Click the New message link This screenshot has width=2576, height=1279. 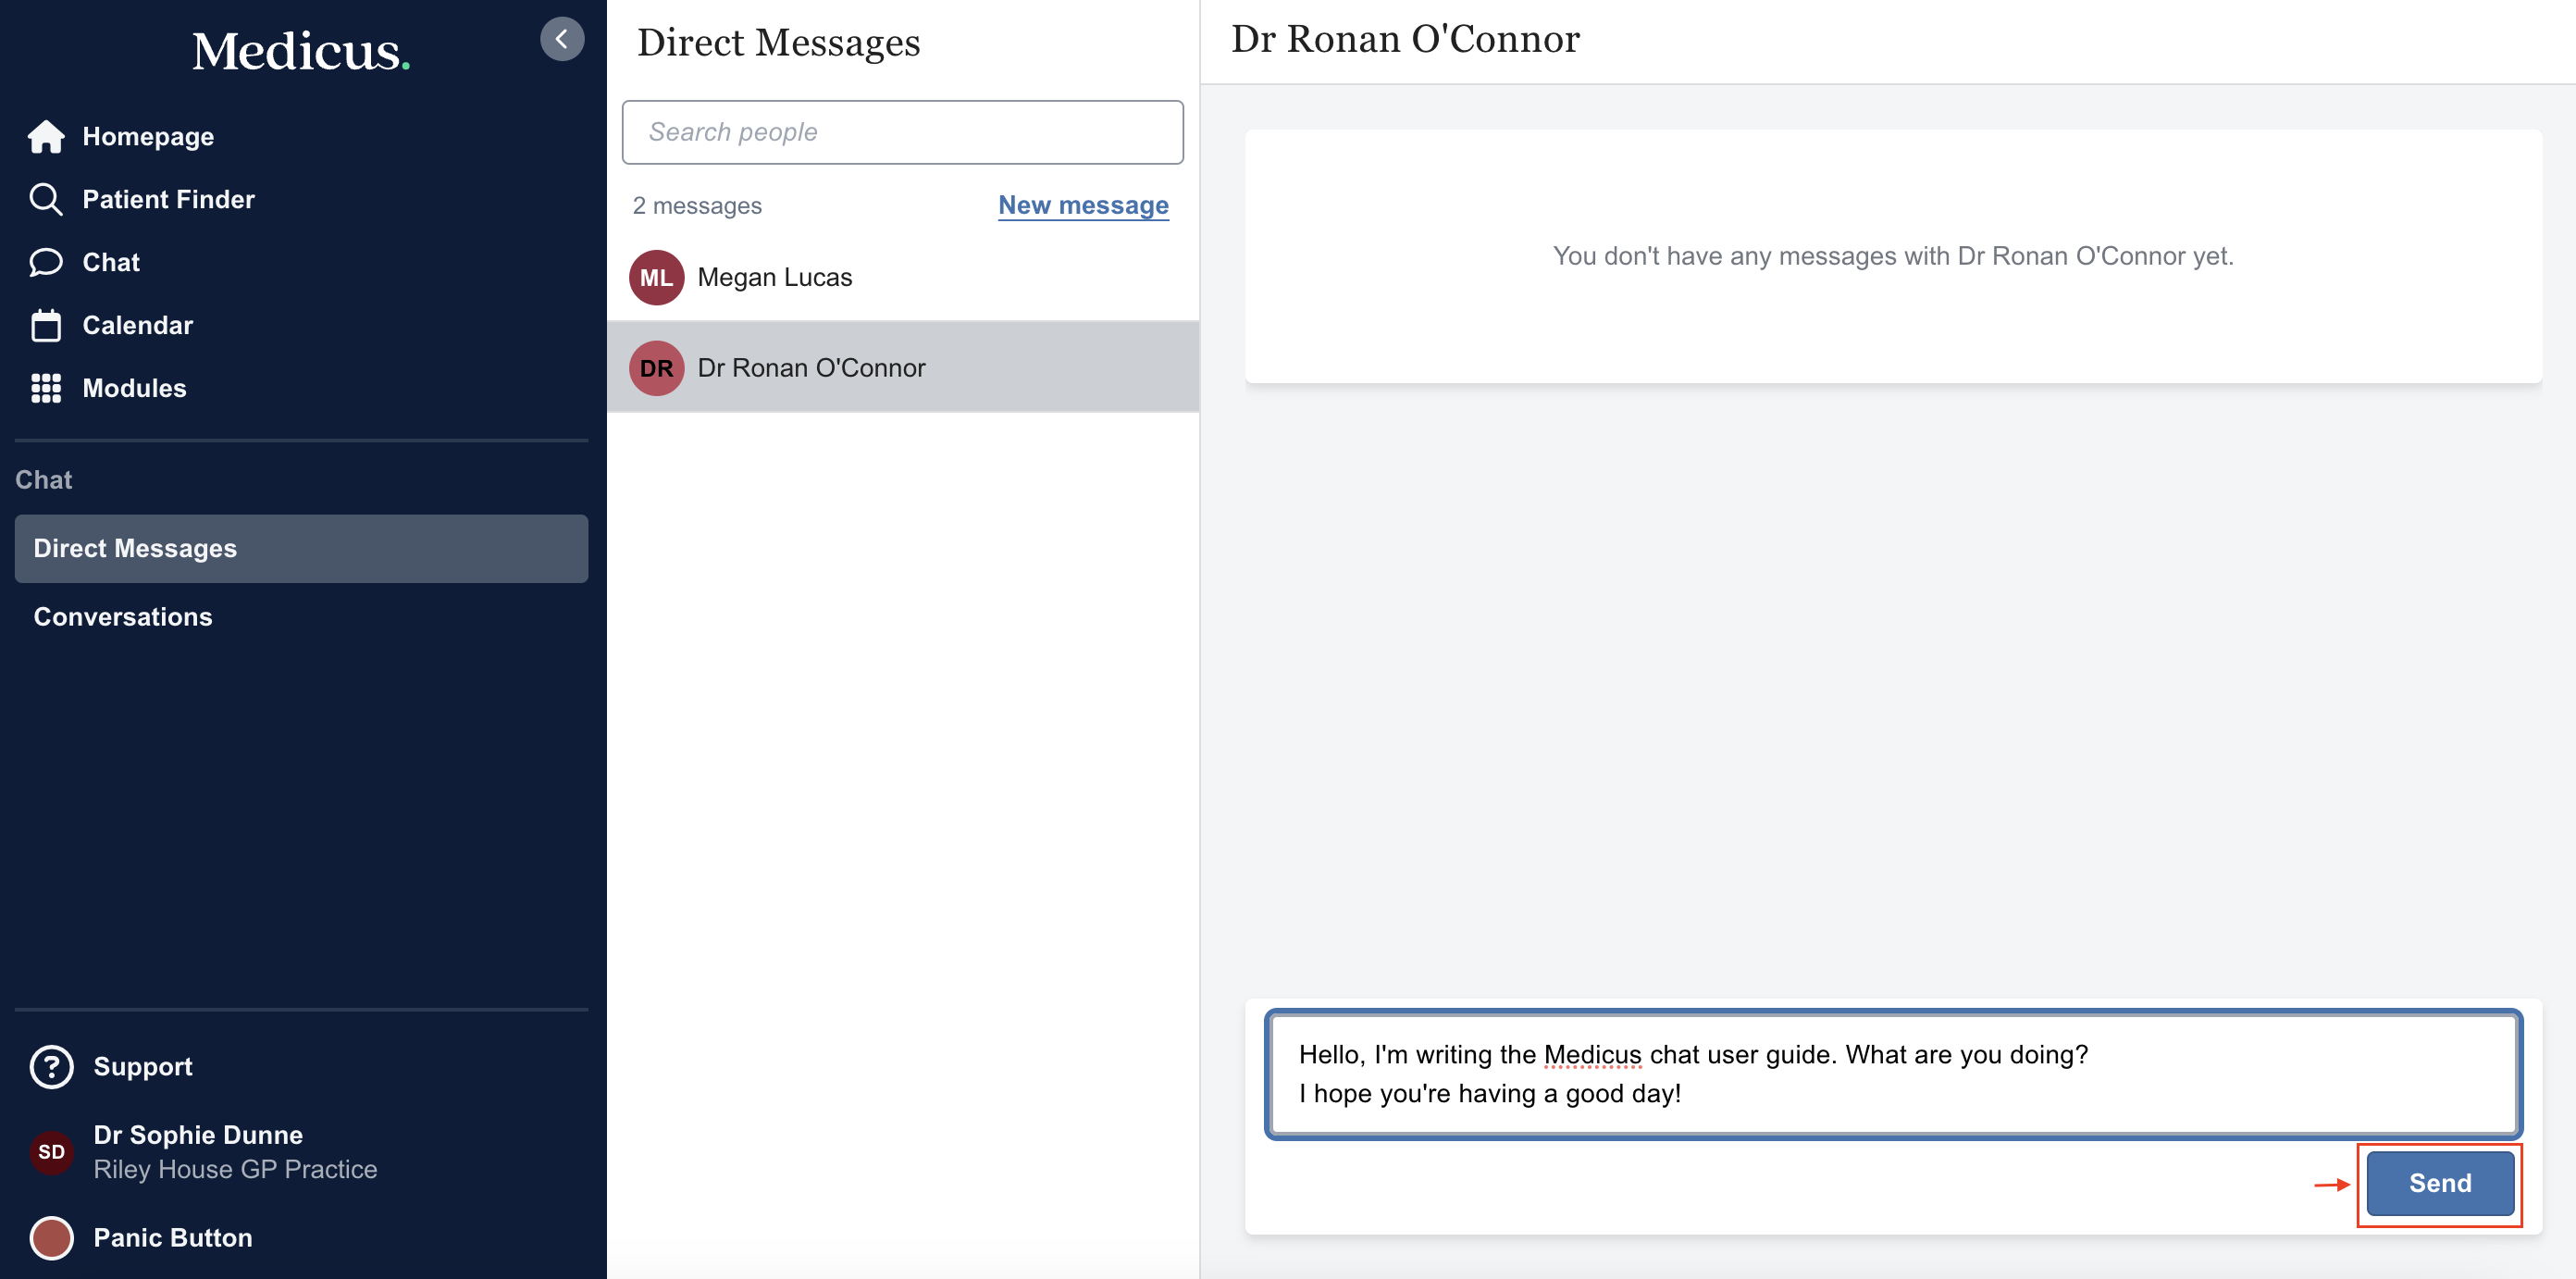1083,205
